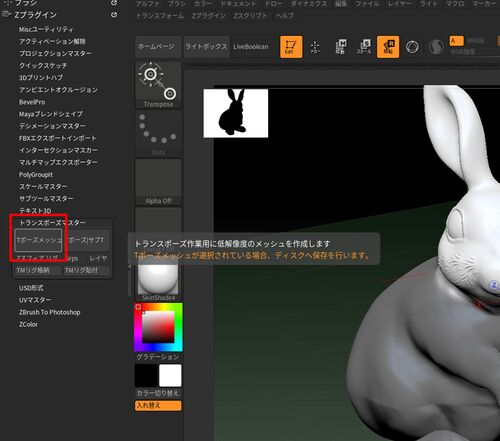500x441 pixels.
Task: Expand the アクティベーション解除 section
Action: (52, 41)
